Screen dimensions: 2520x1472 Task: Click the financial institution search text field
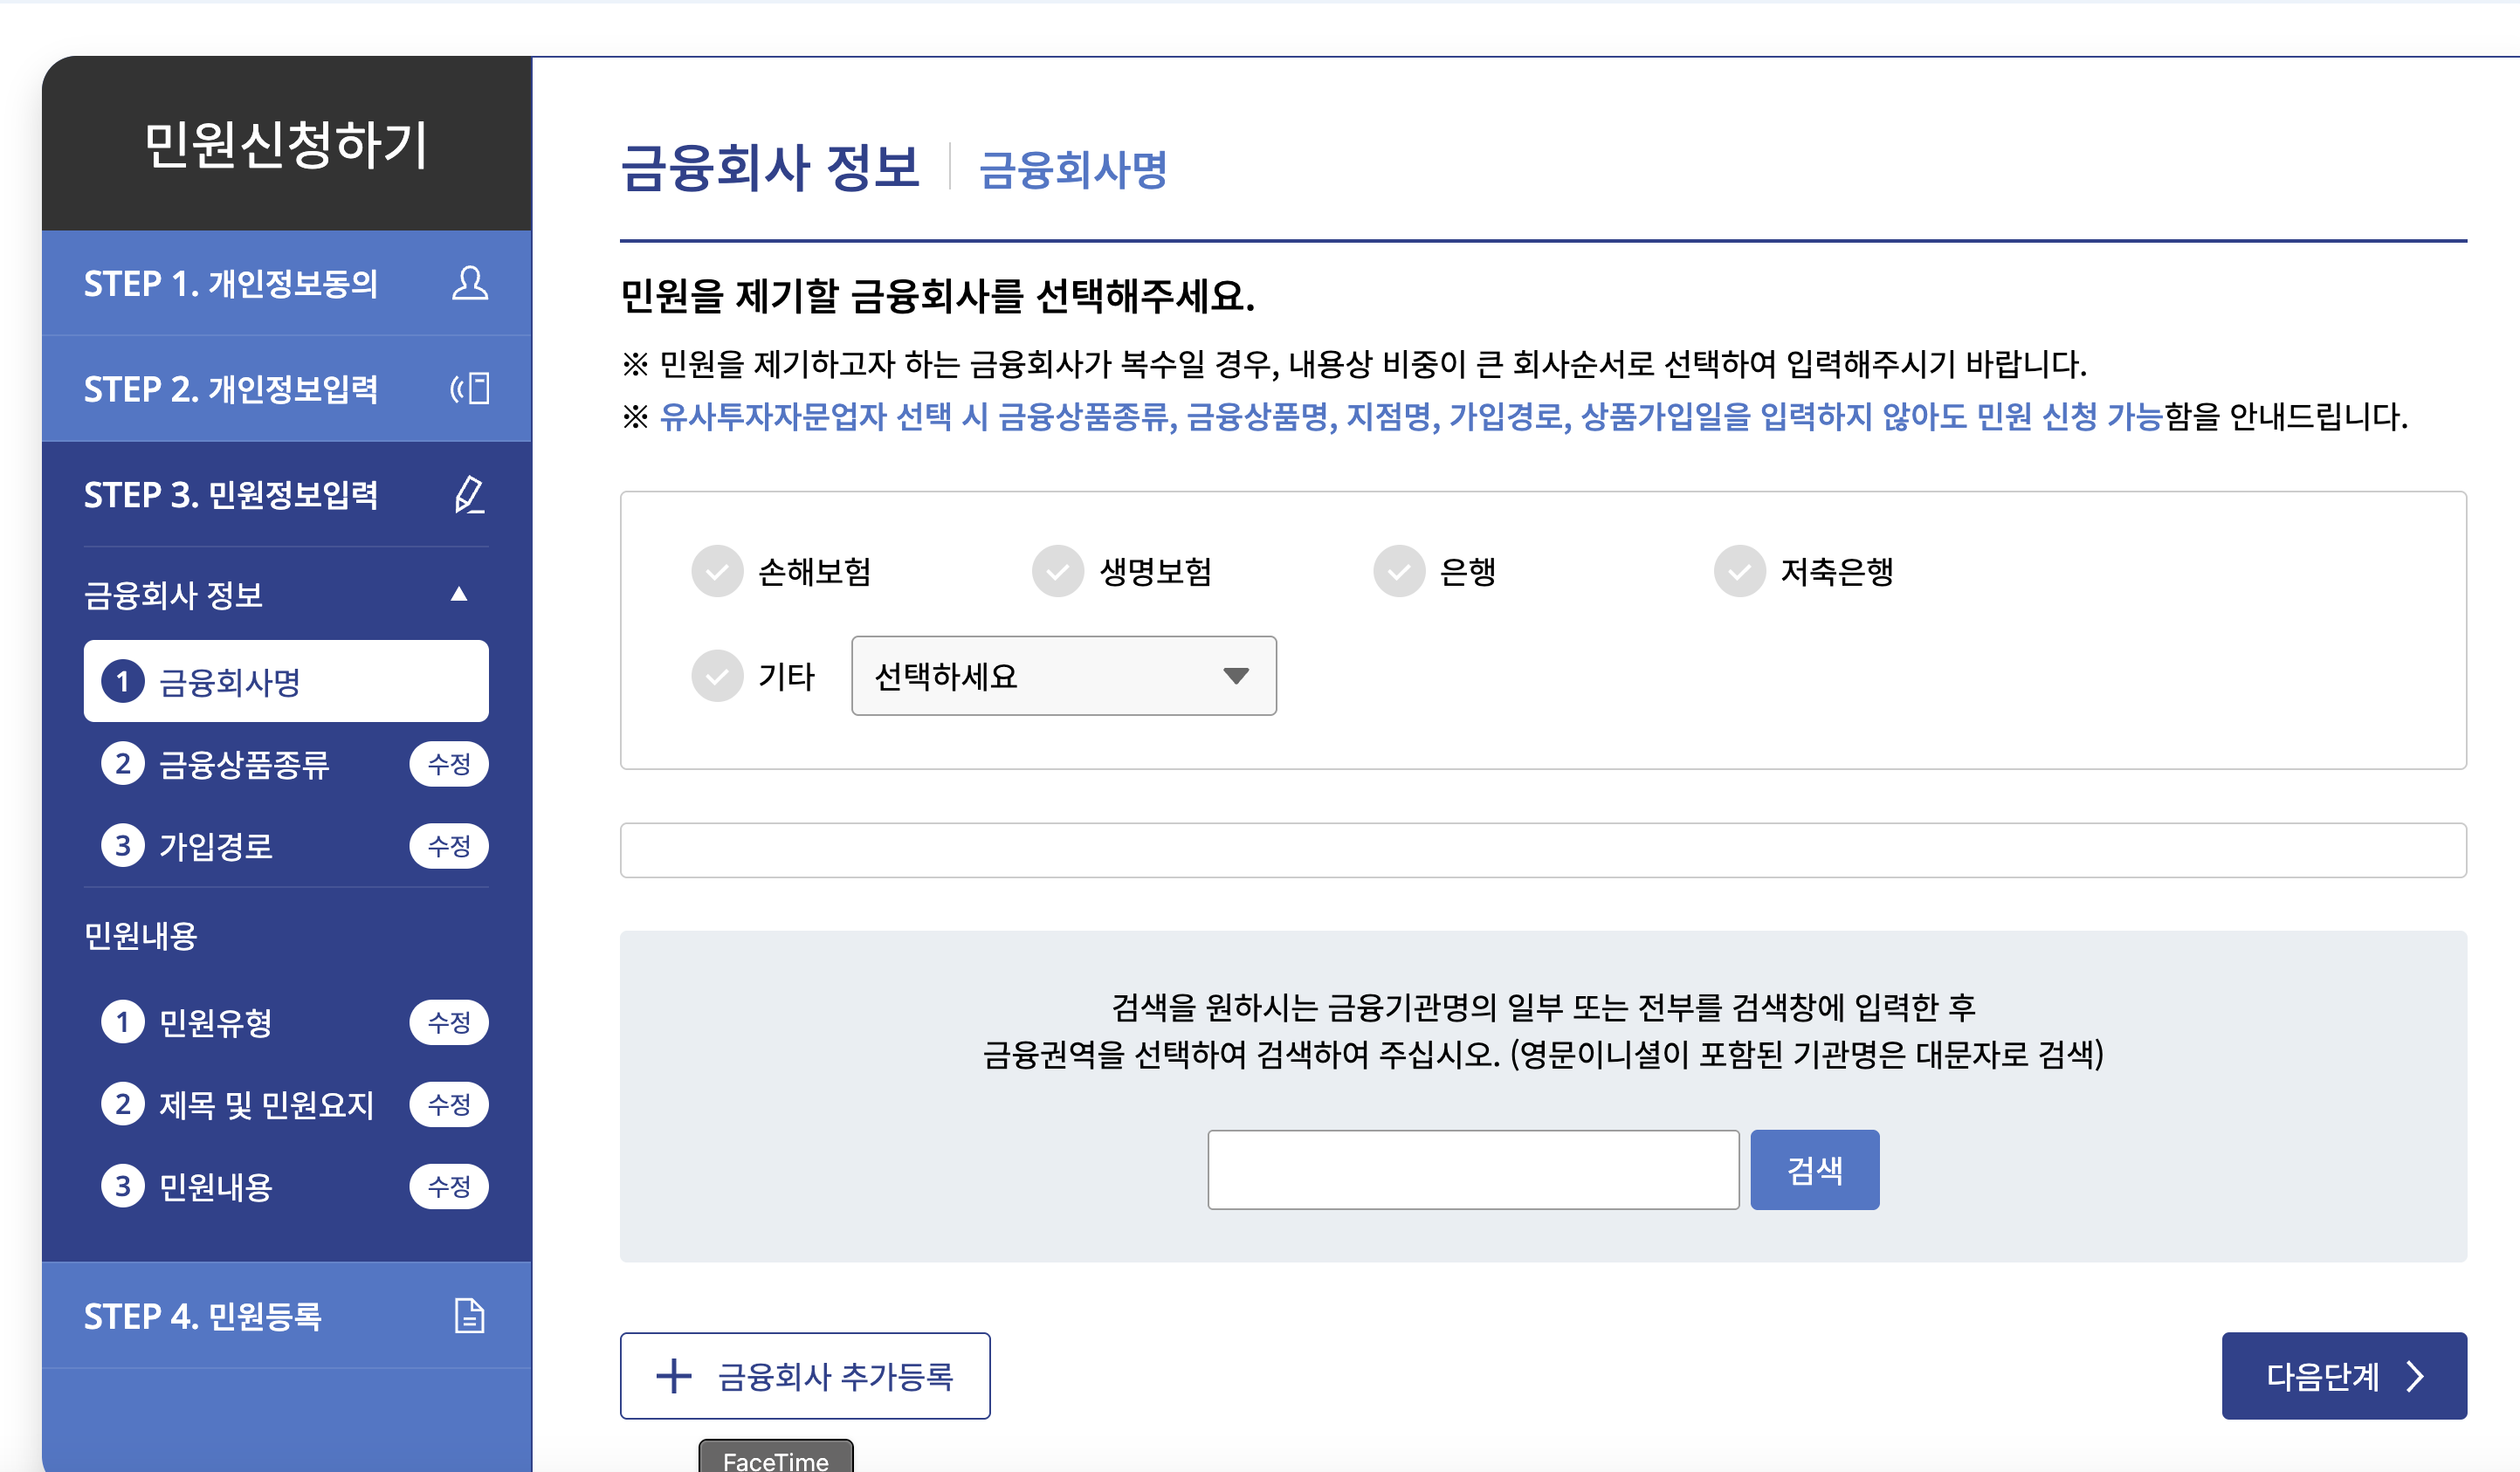click(1472, 1170)
